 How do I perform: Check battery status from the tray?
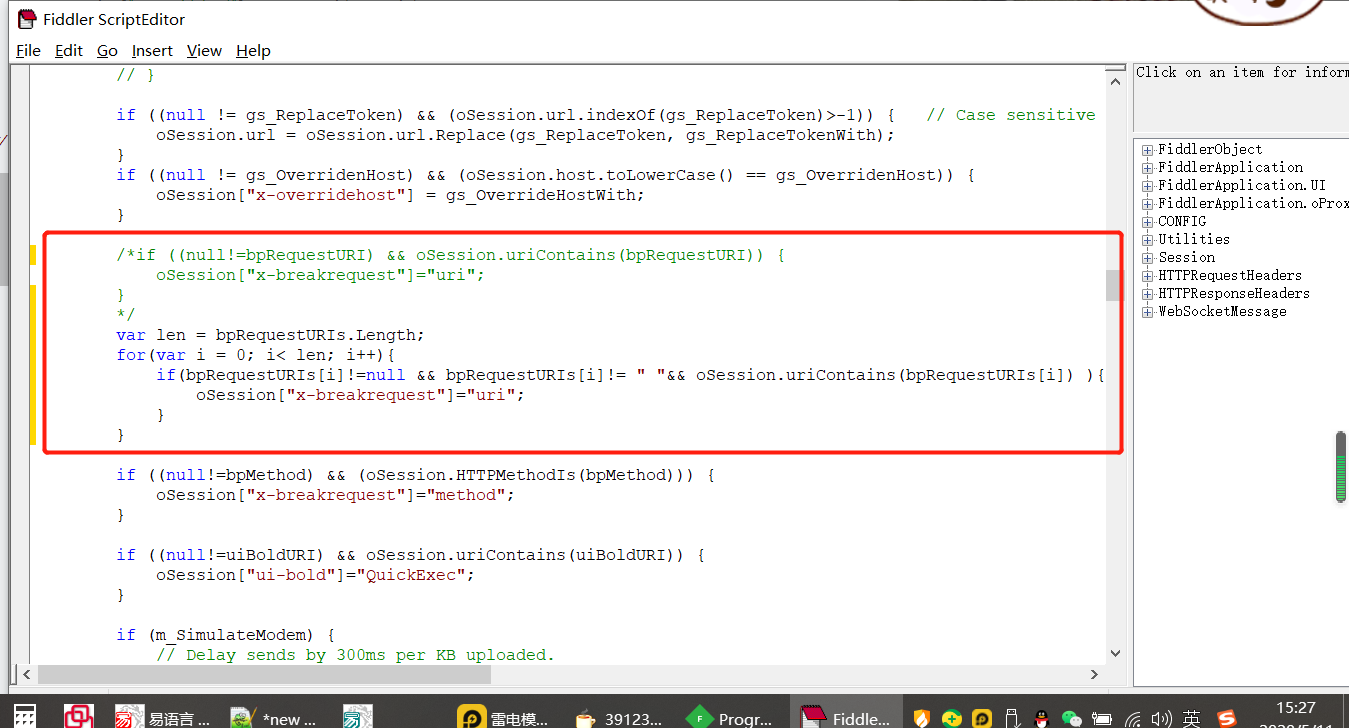(1102, 718)
